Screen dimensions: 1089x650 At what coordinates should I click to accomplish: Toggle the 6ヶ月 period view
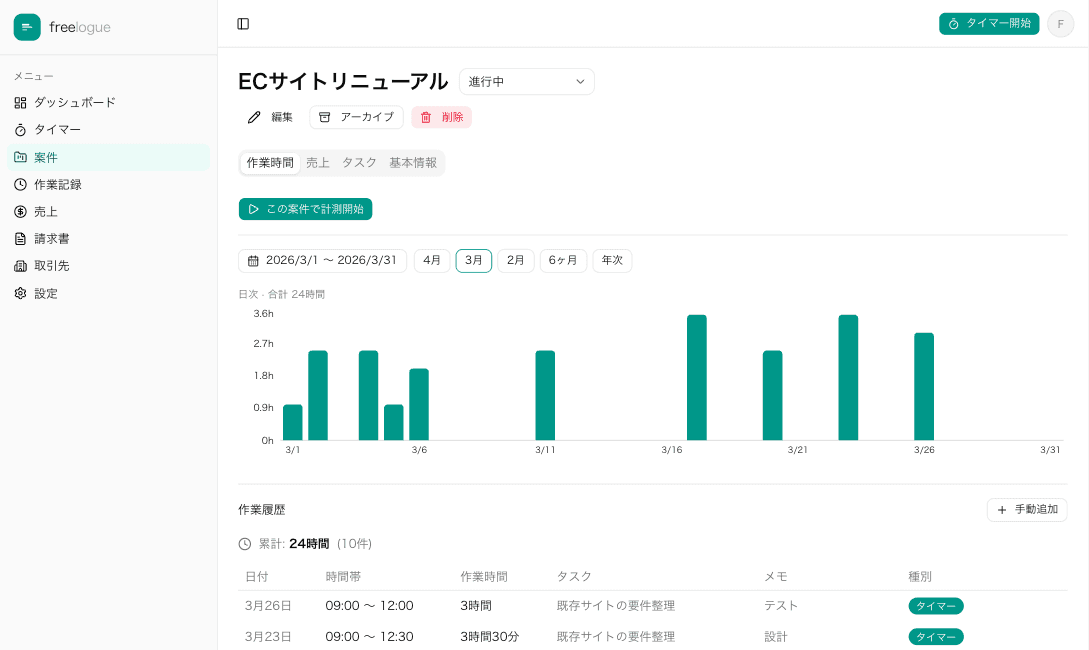562,260
